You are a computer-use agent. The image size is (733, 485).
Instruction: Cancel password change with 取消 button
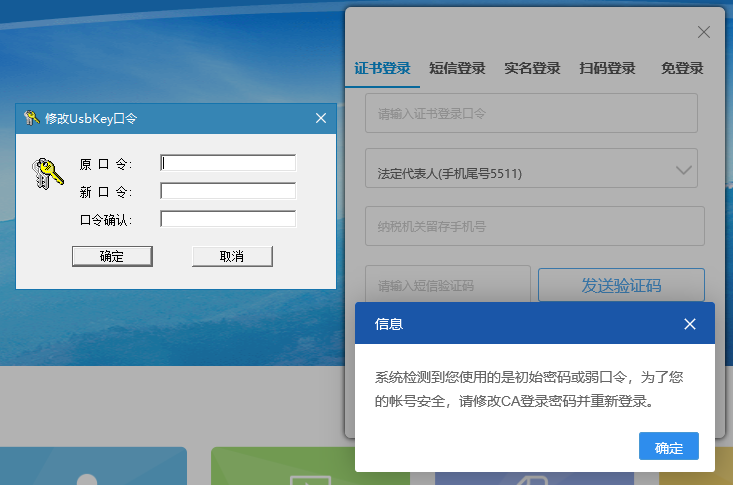(x=232, y=256)
